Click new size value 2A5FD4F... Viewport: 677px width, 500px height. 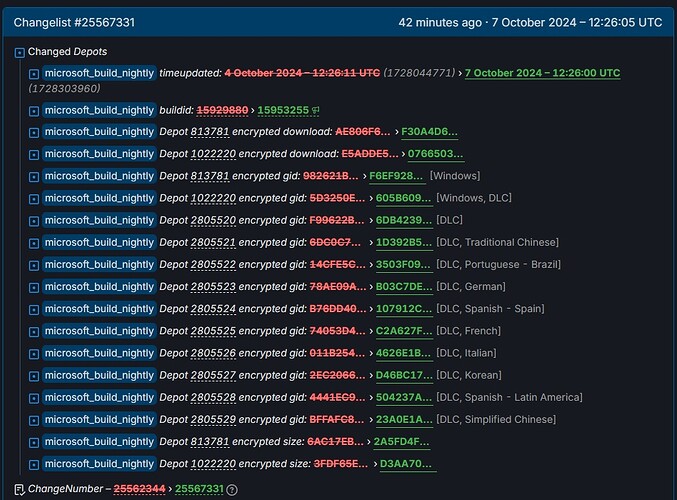(x=401, y=442)
